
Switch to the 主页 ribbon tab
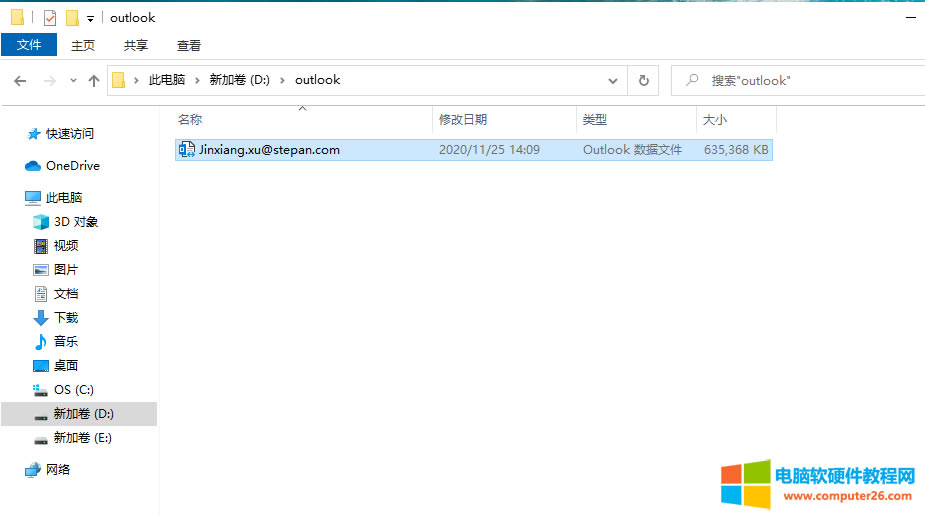click(83, 45)
